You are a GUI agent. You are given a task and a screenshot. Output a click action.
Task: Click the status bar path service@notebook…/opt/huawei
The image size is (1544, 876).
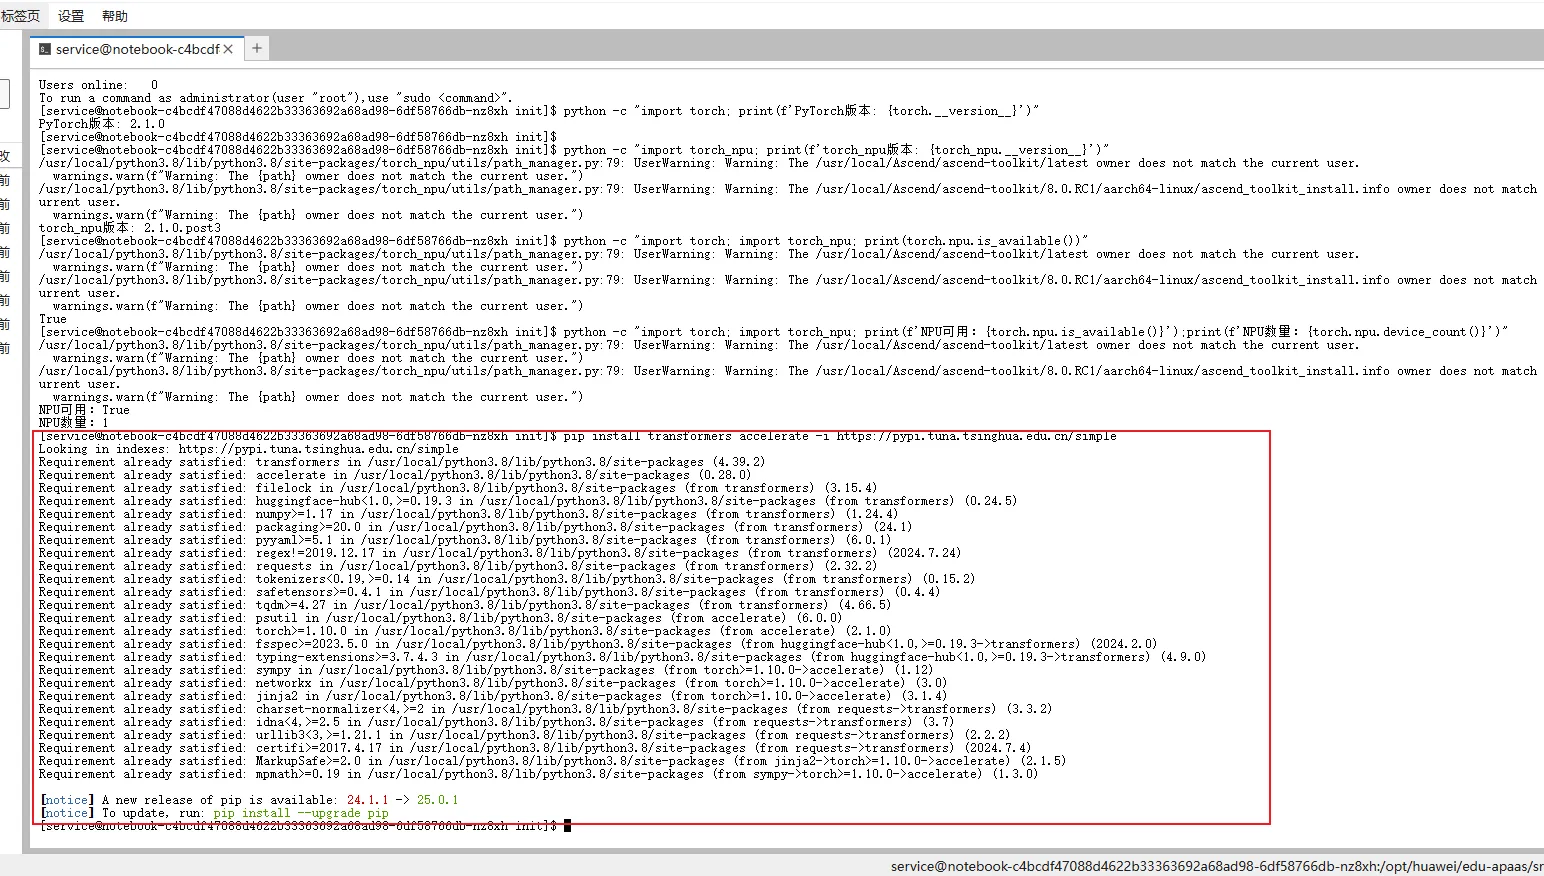click(1217, 866)
